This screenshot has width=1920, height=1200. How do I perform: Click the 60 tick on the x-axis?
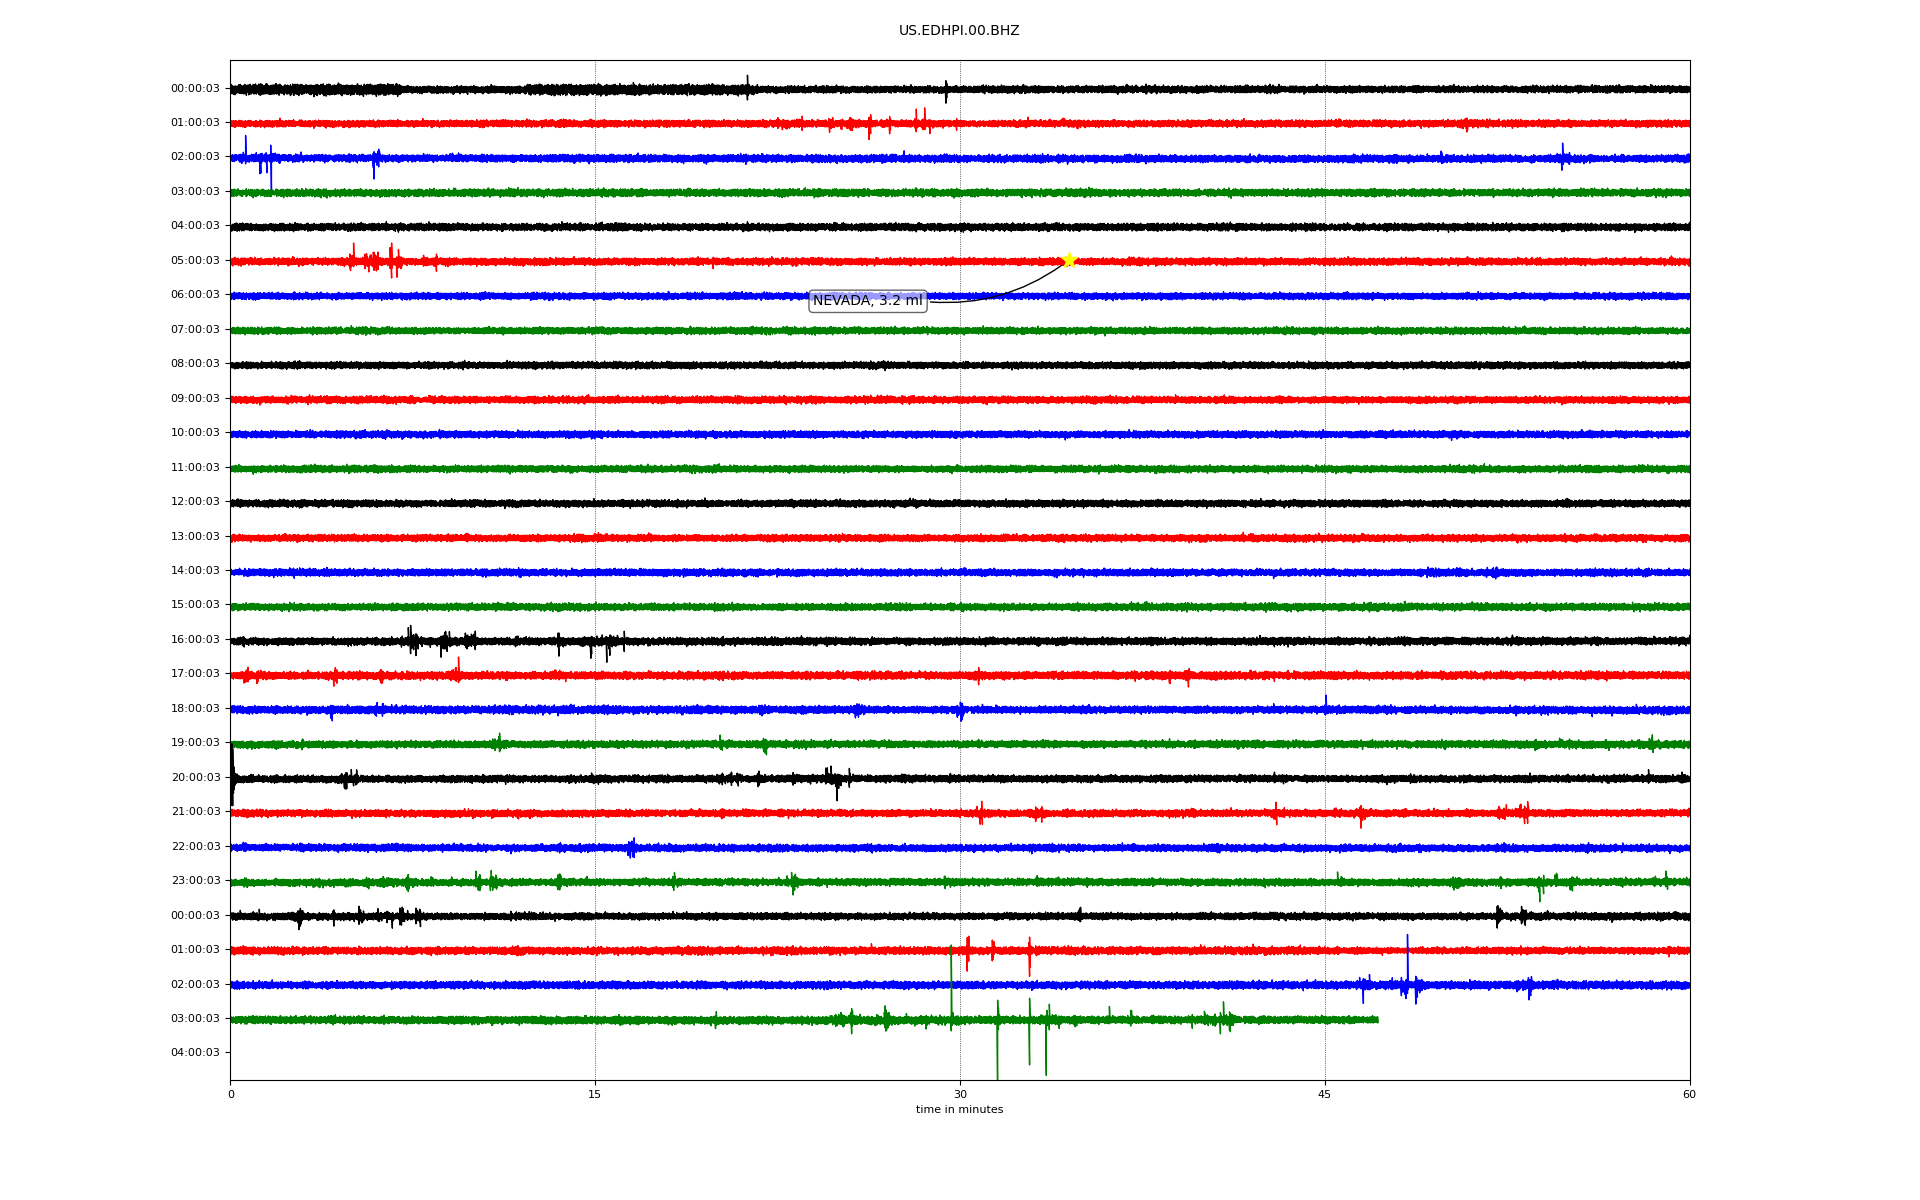pos(1689,1095)
